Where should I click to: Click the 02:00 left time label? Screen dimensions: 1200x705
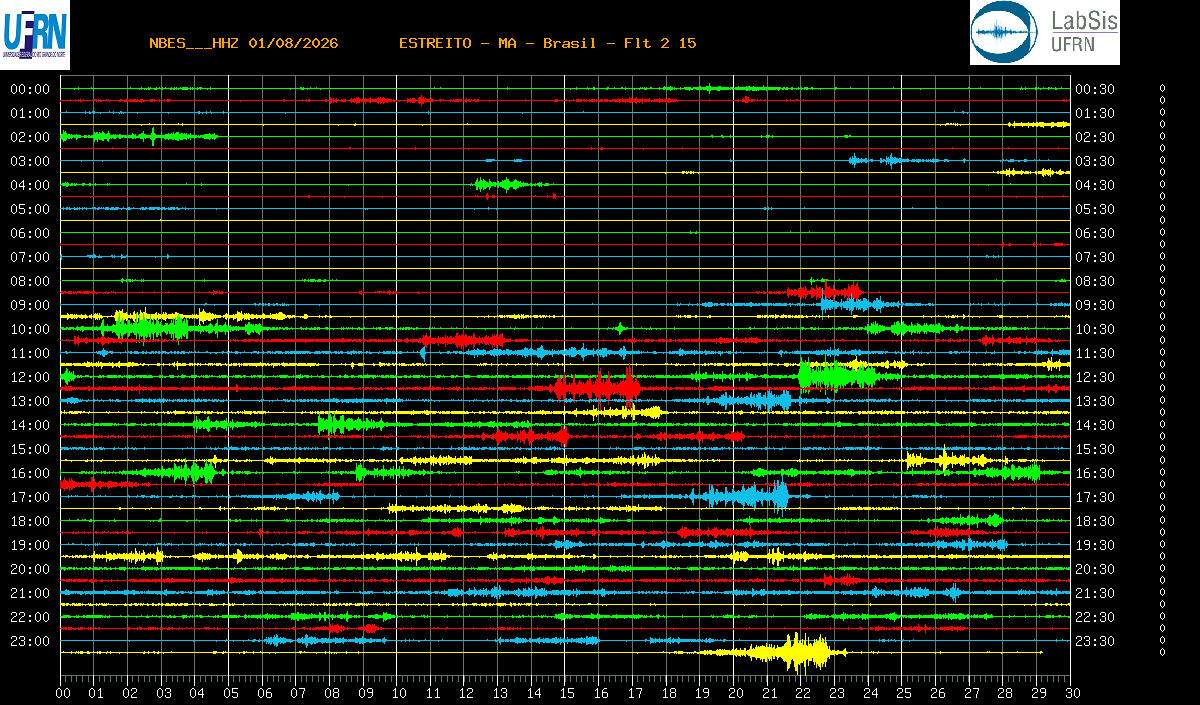(30, 137)
